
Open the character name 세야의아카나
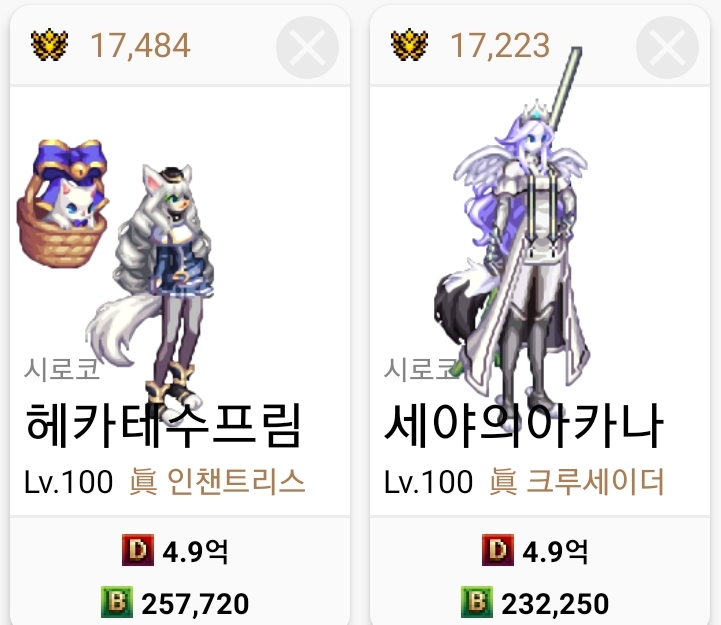click(524, 425)
